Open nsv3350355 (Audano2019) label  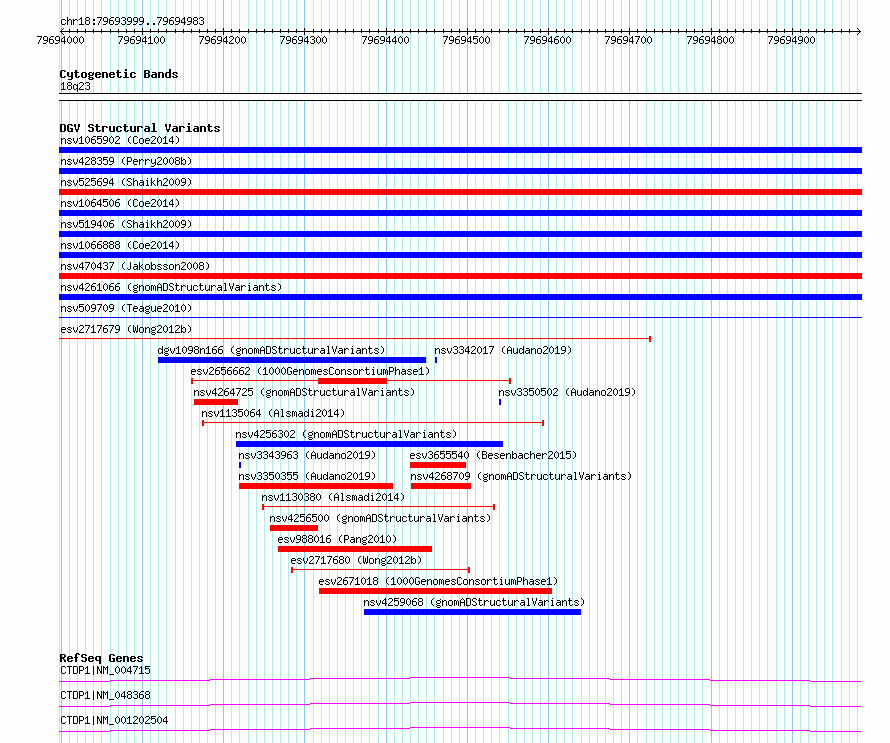tap(307, 476)
